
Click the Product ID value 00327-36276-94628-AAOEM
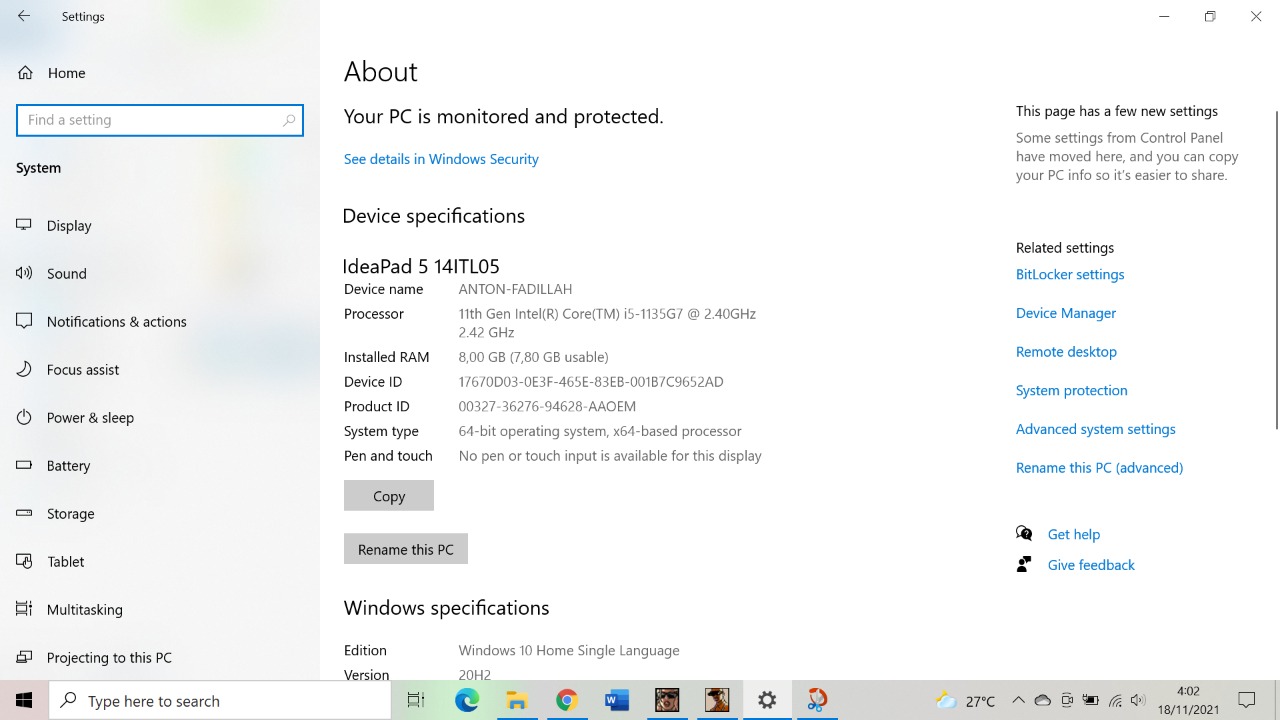point(547,406)
